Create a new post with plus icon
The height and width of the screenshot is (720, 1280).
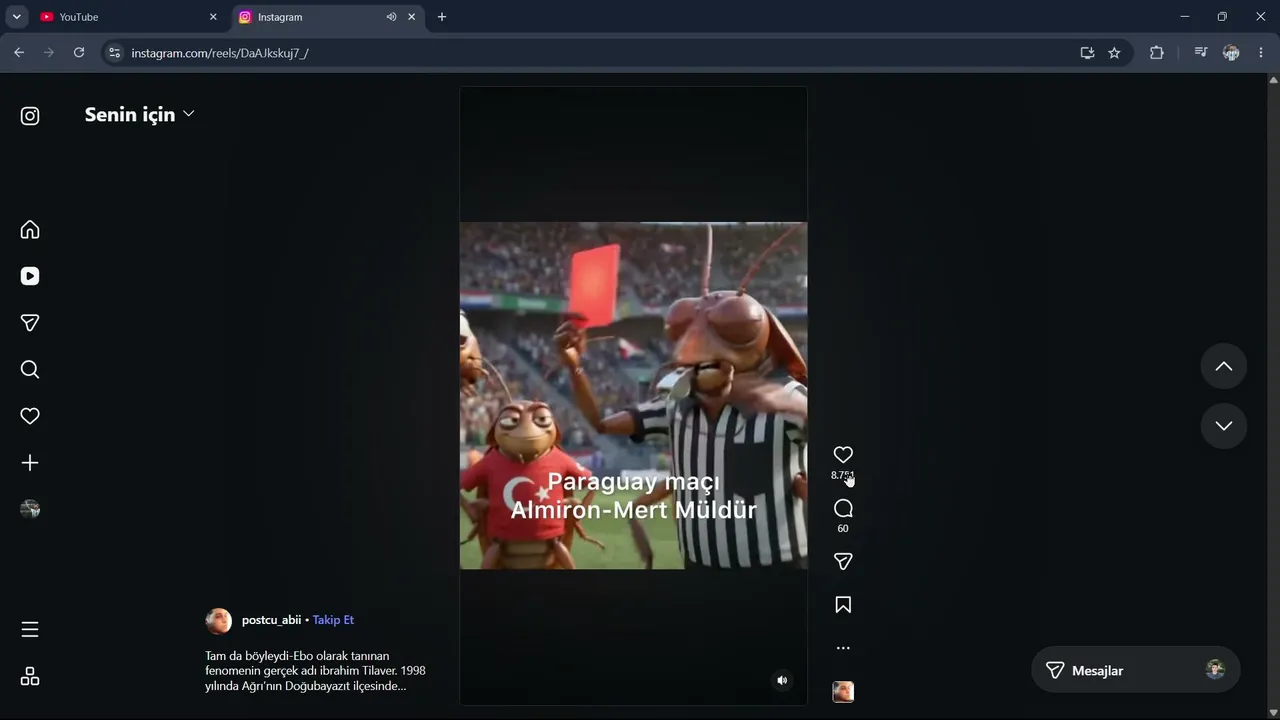30,463
